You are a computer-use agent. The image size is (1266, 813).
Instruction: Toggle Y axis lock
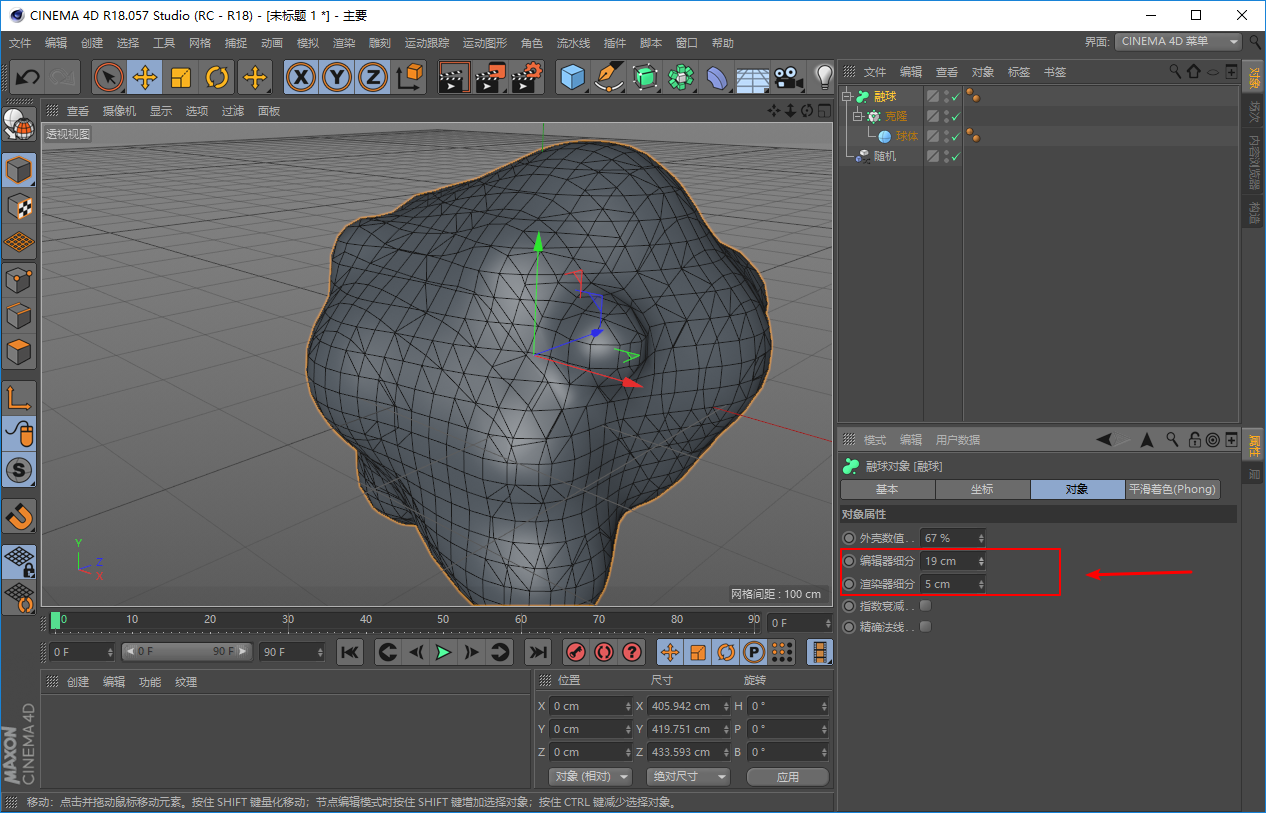pos(337,77)
